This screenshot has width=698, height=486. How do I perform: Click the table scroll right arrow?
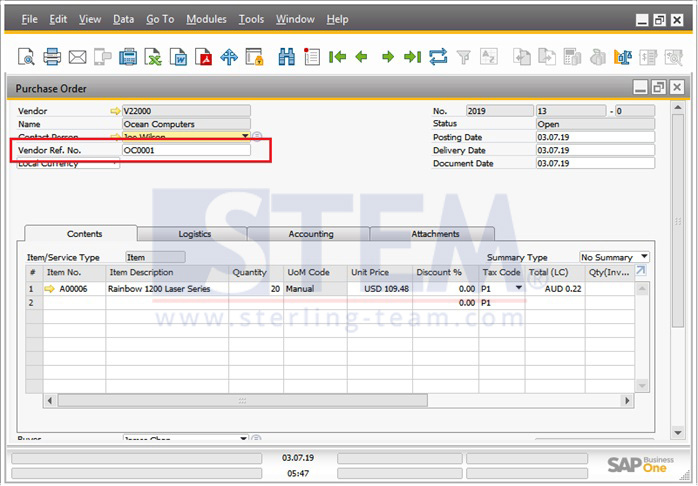pos(628,401)
